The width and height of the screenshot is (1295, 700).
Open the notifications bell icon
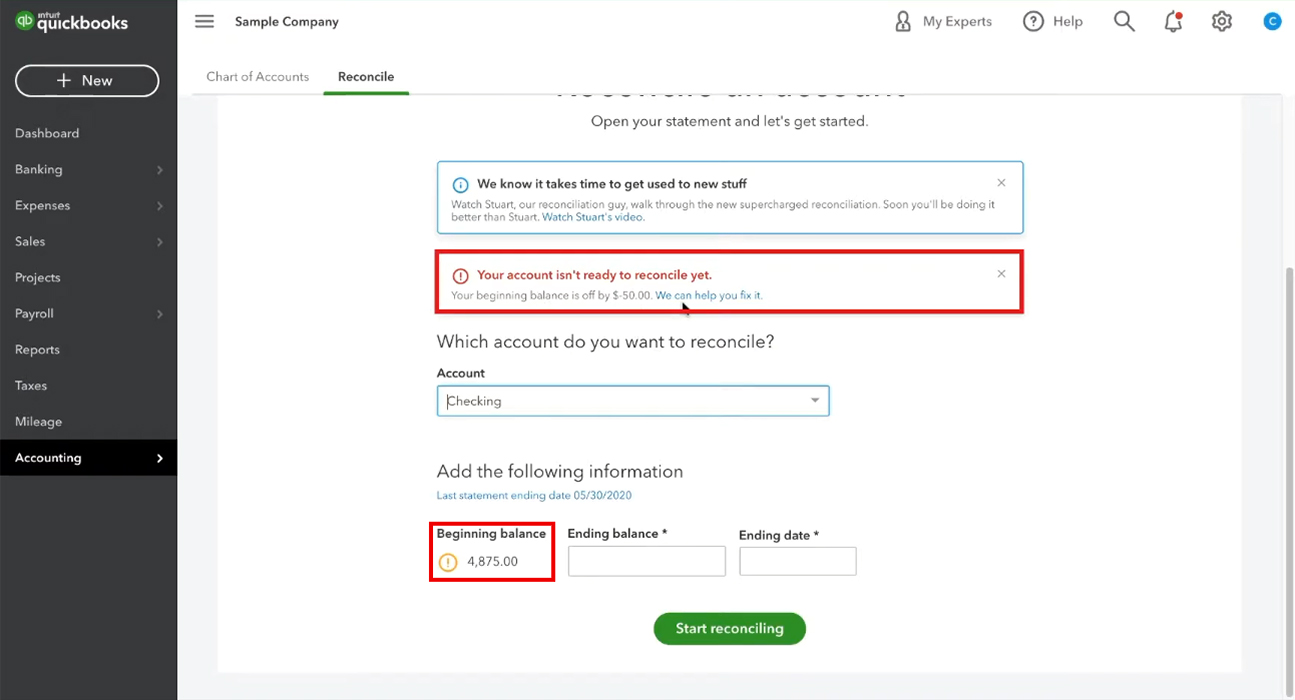[1173, 21]
